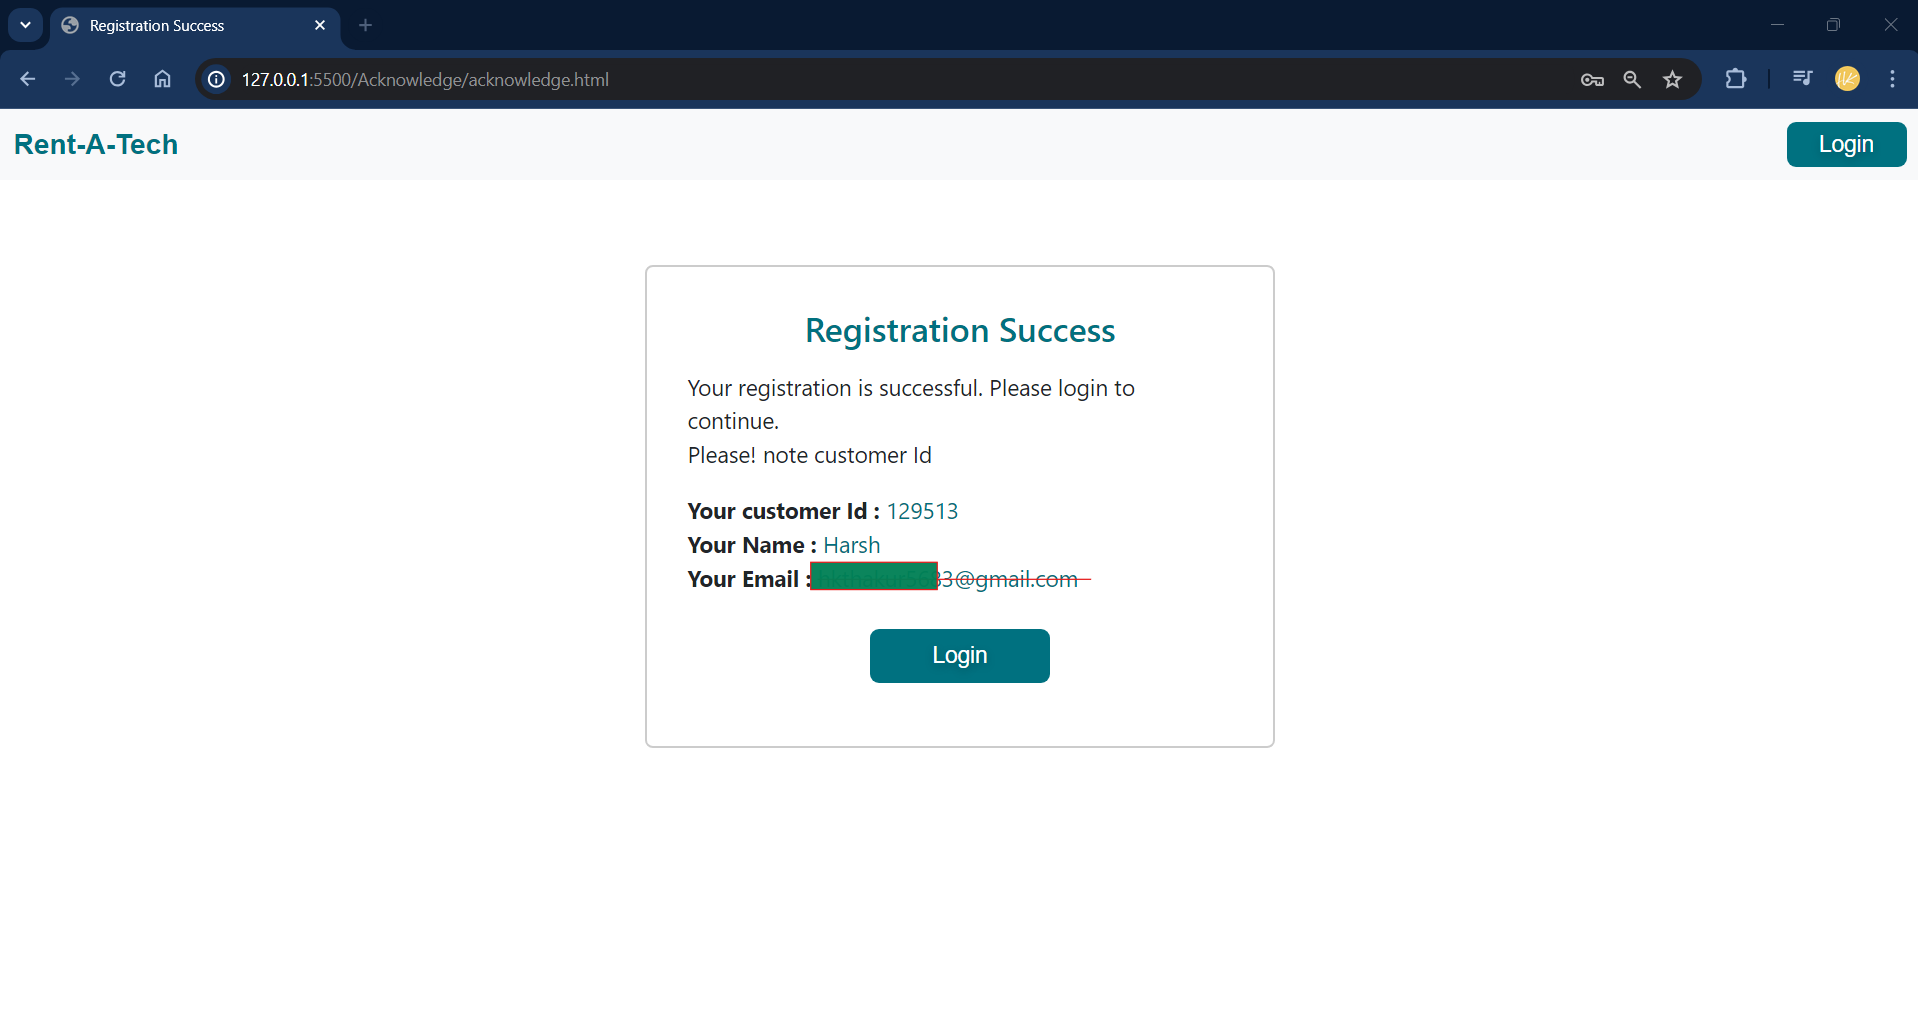Viewport: 1918px width, 1015px height.
Task: Reload the current page
Action: [x=117, y=79]
